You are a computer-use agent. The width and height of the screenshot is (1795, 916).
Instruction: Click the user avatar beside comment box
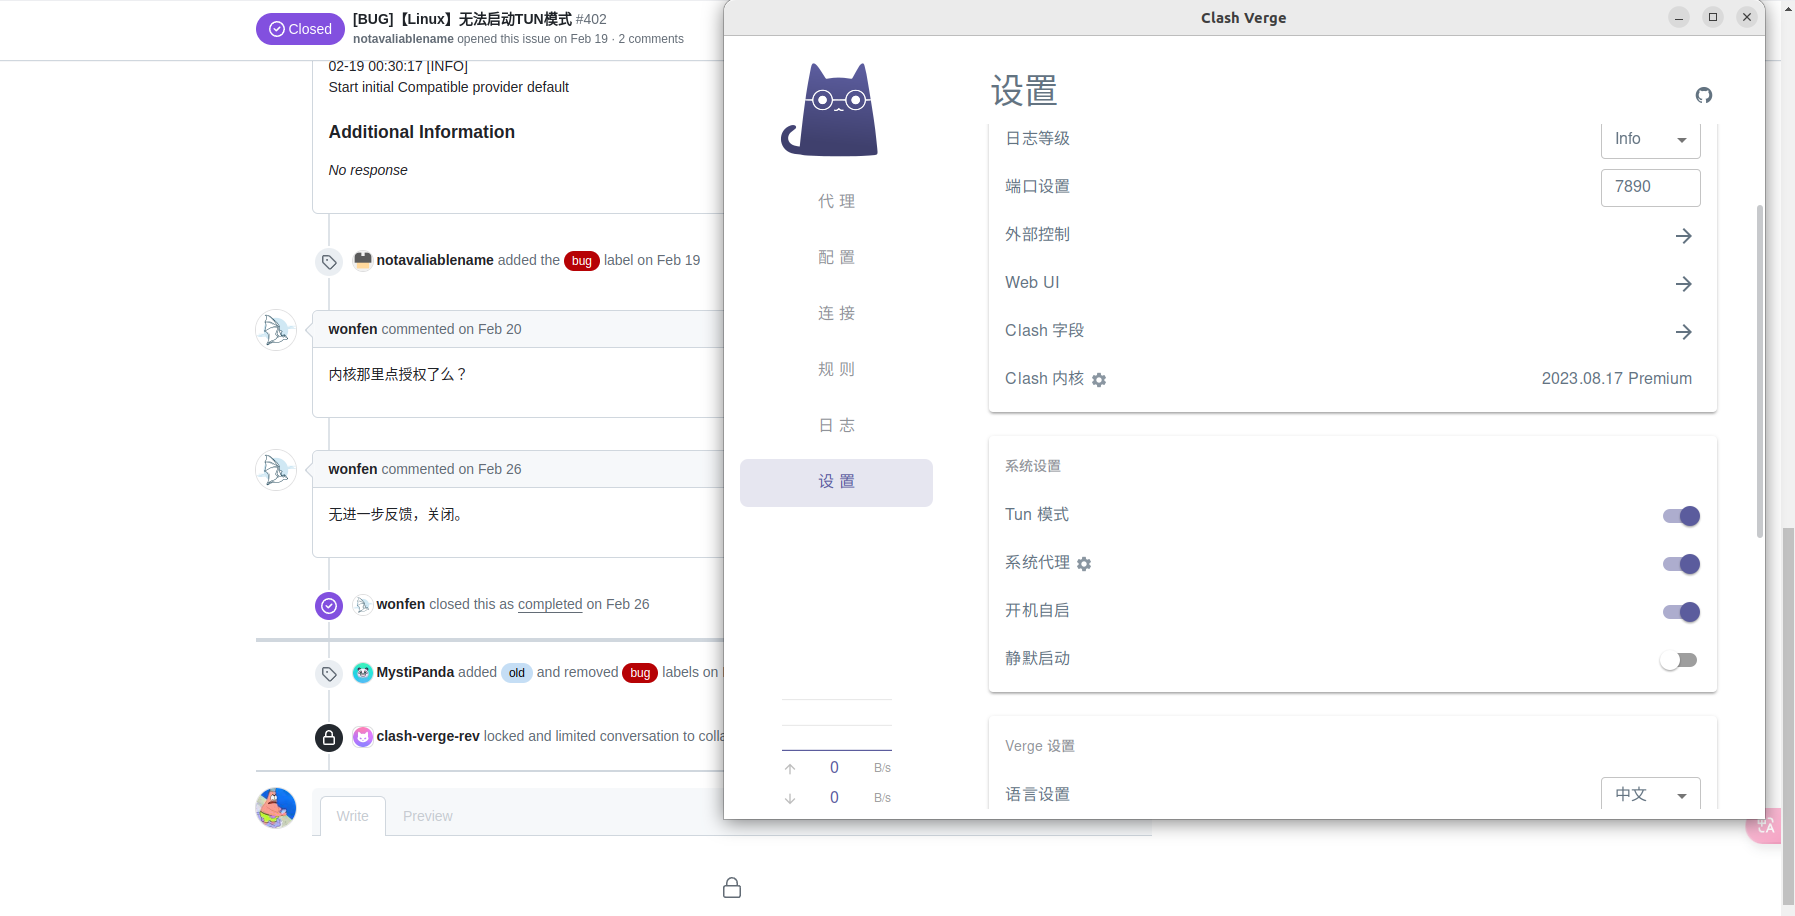[276, 808]
